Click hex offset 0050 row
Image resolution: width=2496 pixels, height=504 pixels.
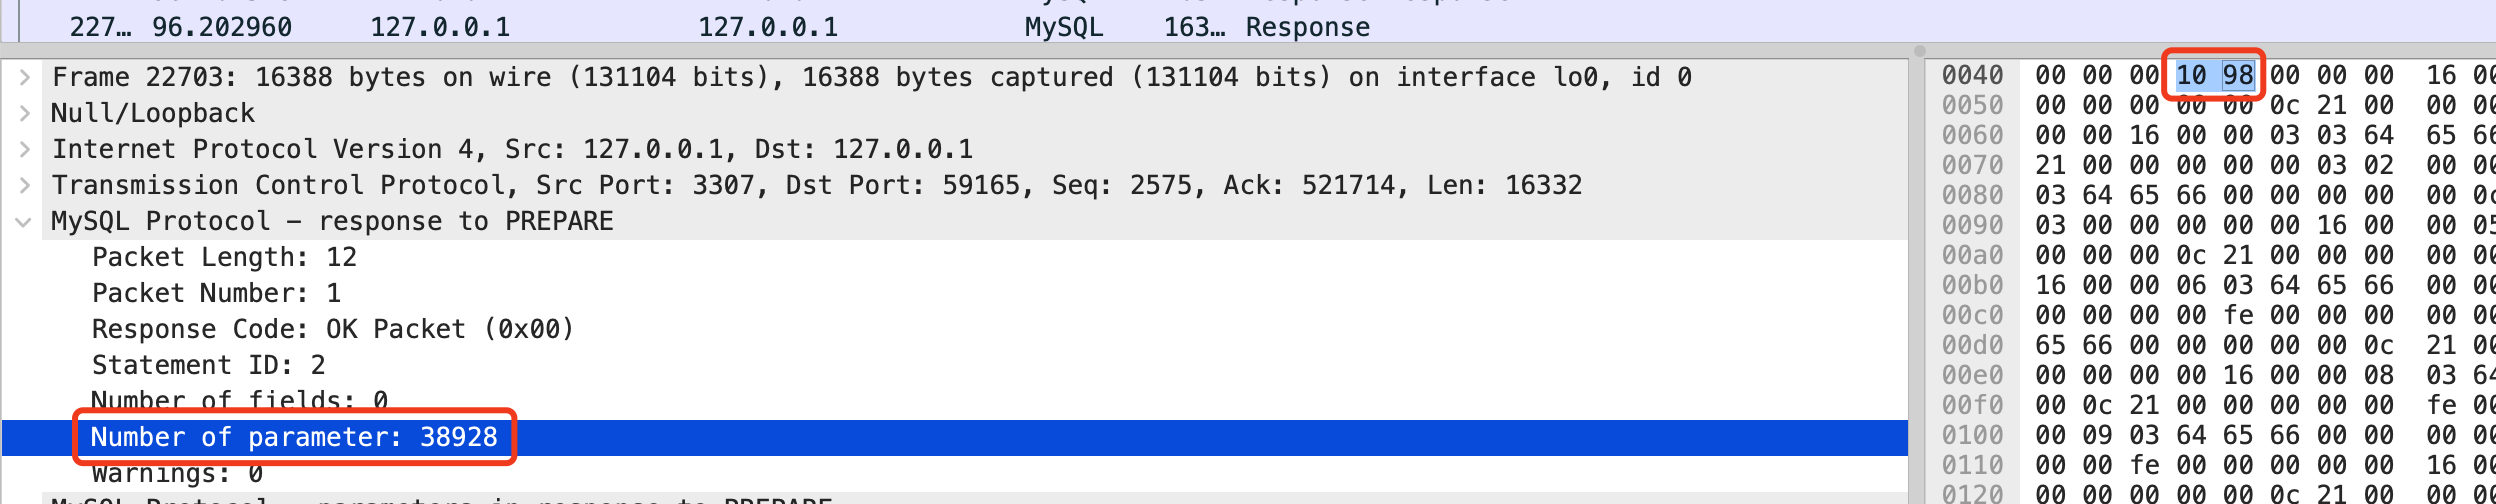[1972, 105]
